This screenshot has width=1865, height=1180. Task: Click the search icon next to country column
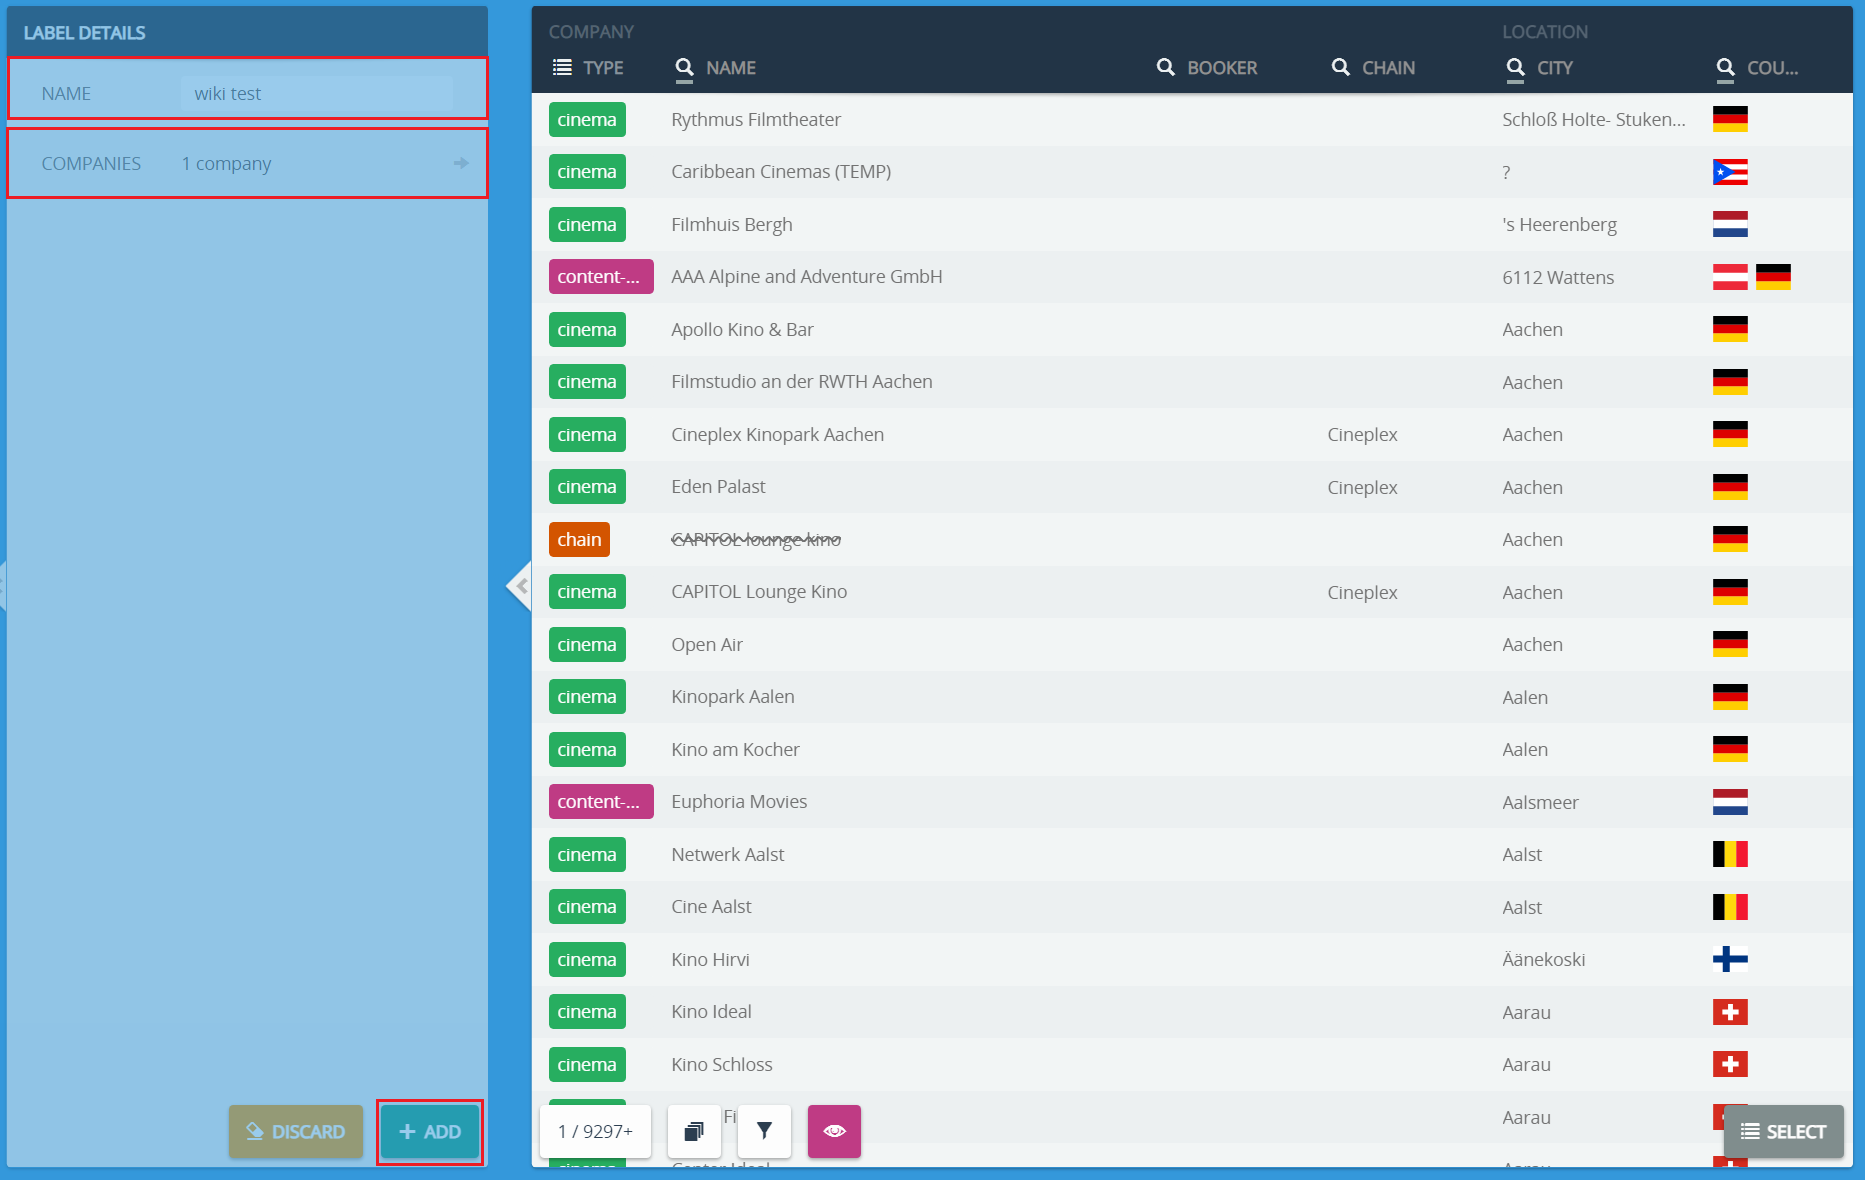pos(1725,68)
